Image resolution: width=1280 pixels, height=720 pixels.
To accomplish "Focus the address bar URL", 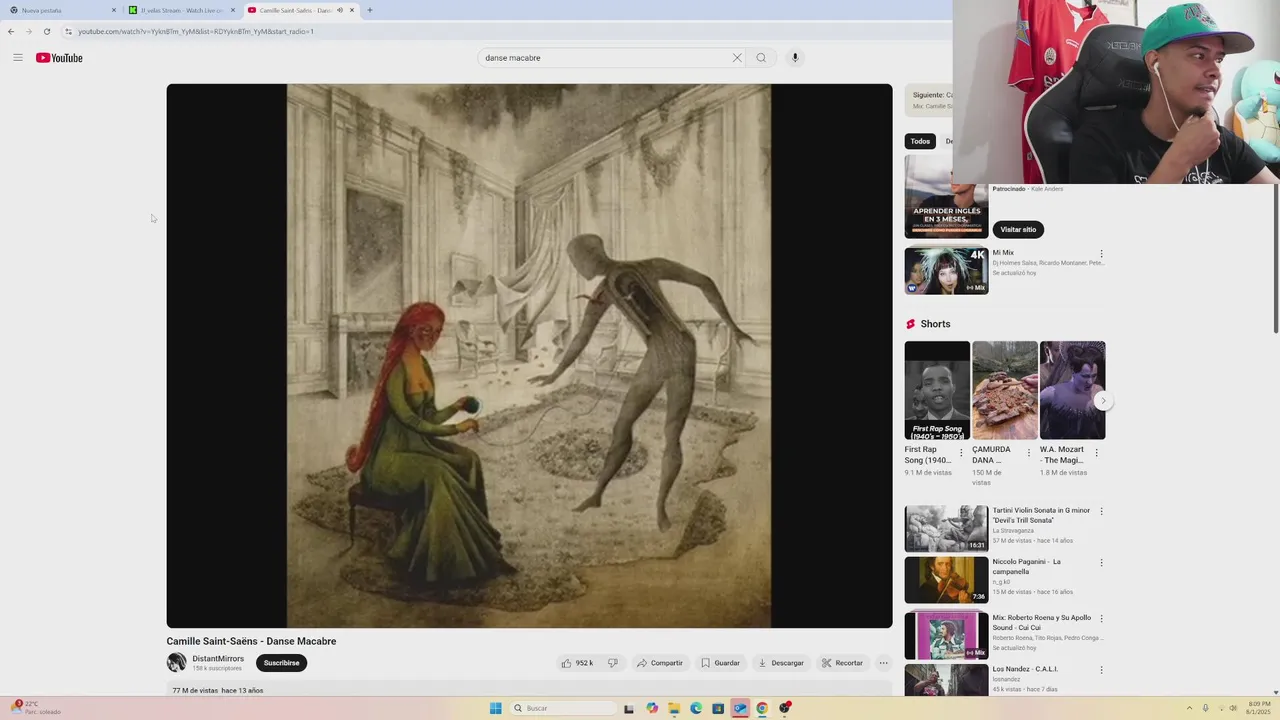I will pos(196,31).
